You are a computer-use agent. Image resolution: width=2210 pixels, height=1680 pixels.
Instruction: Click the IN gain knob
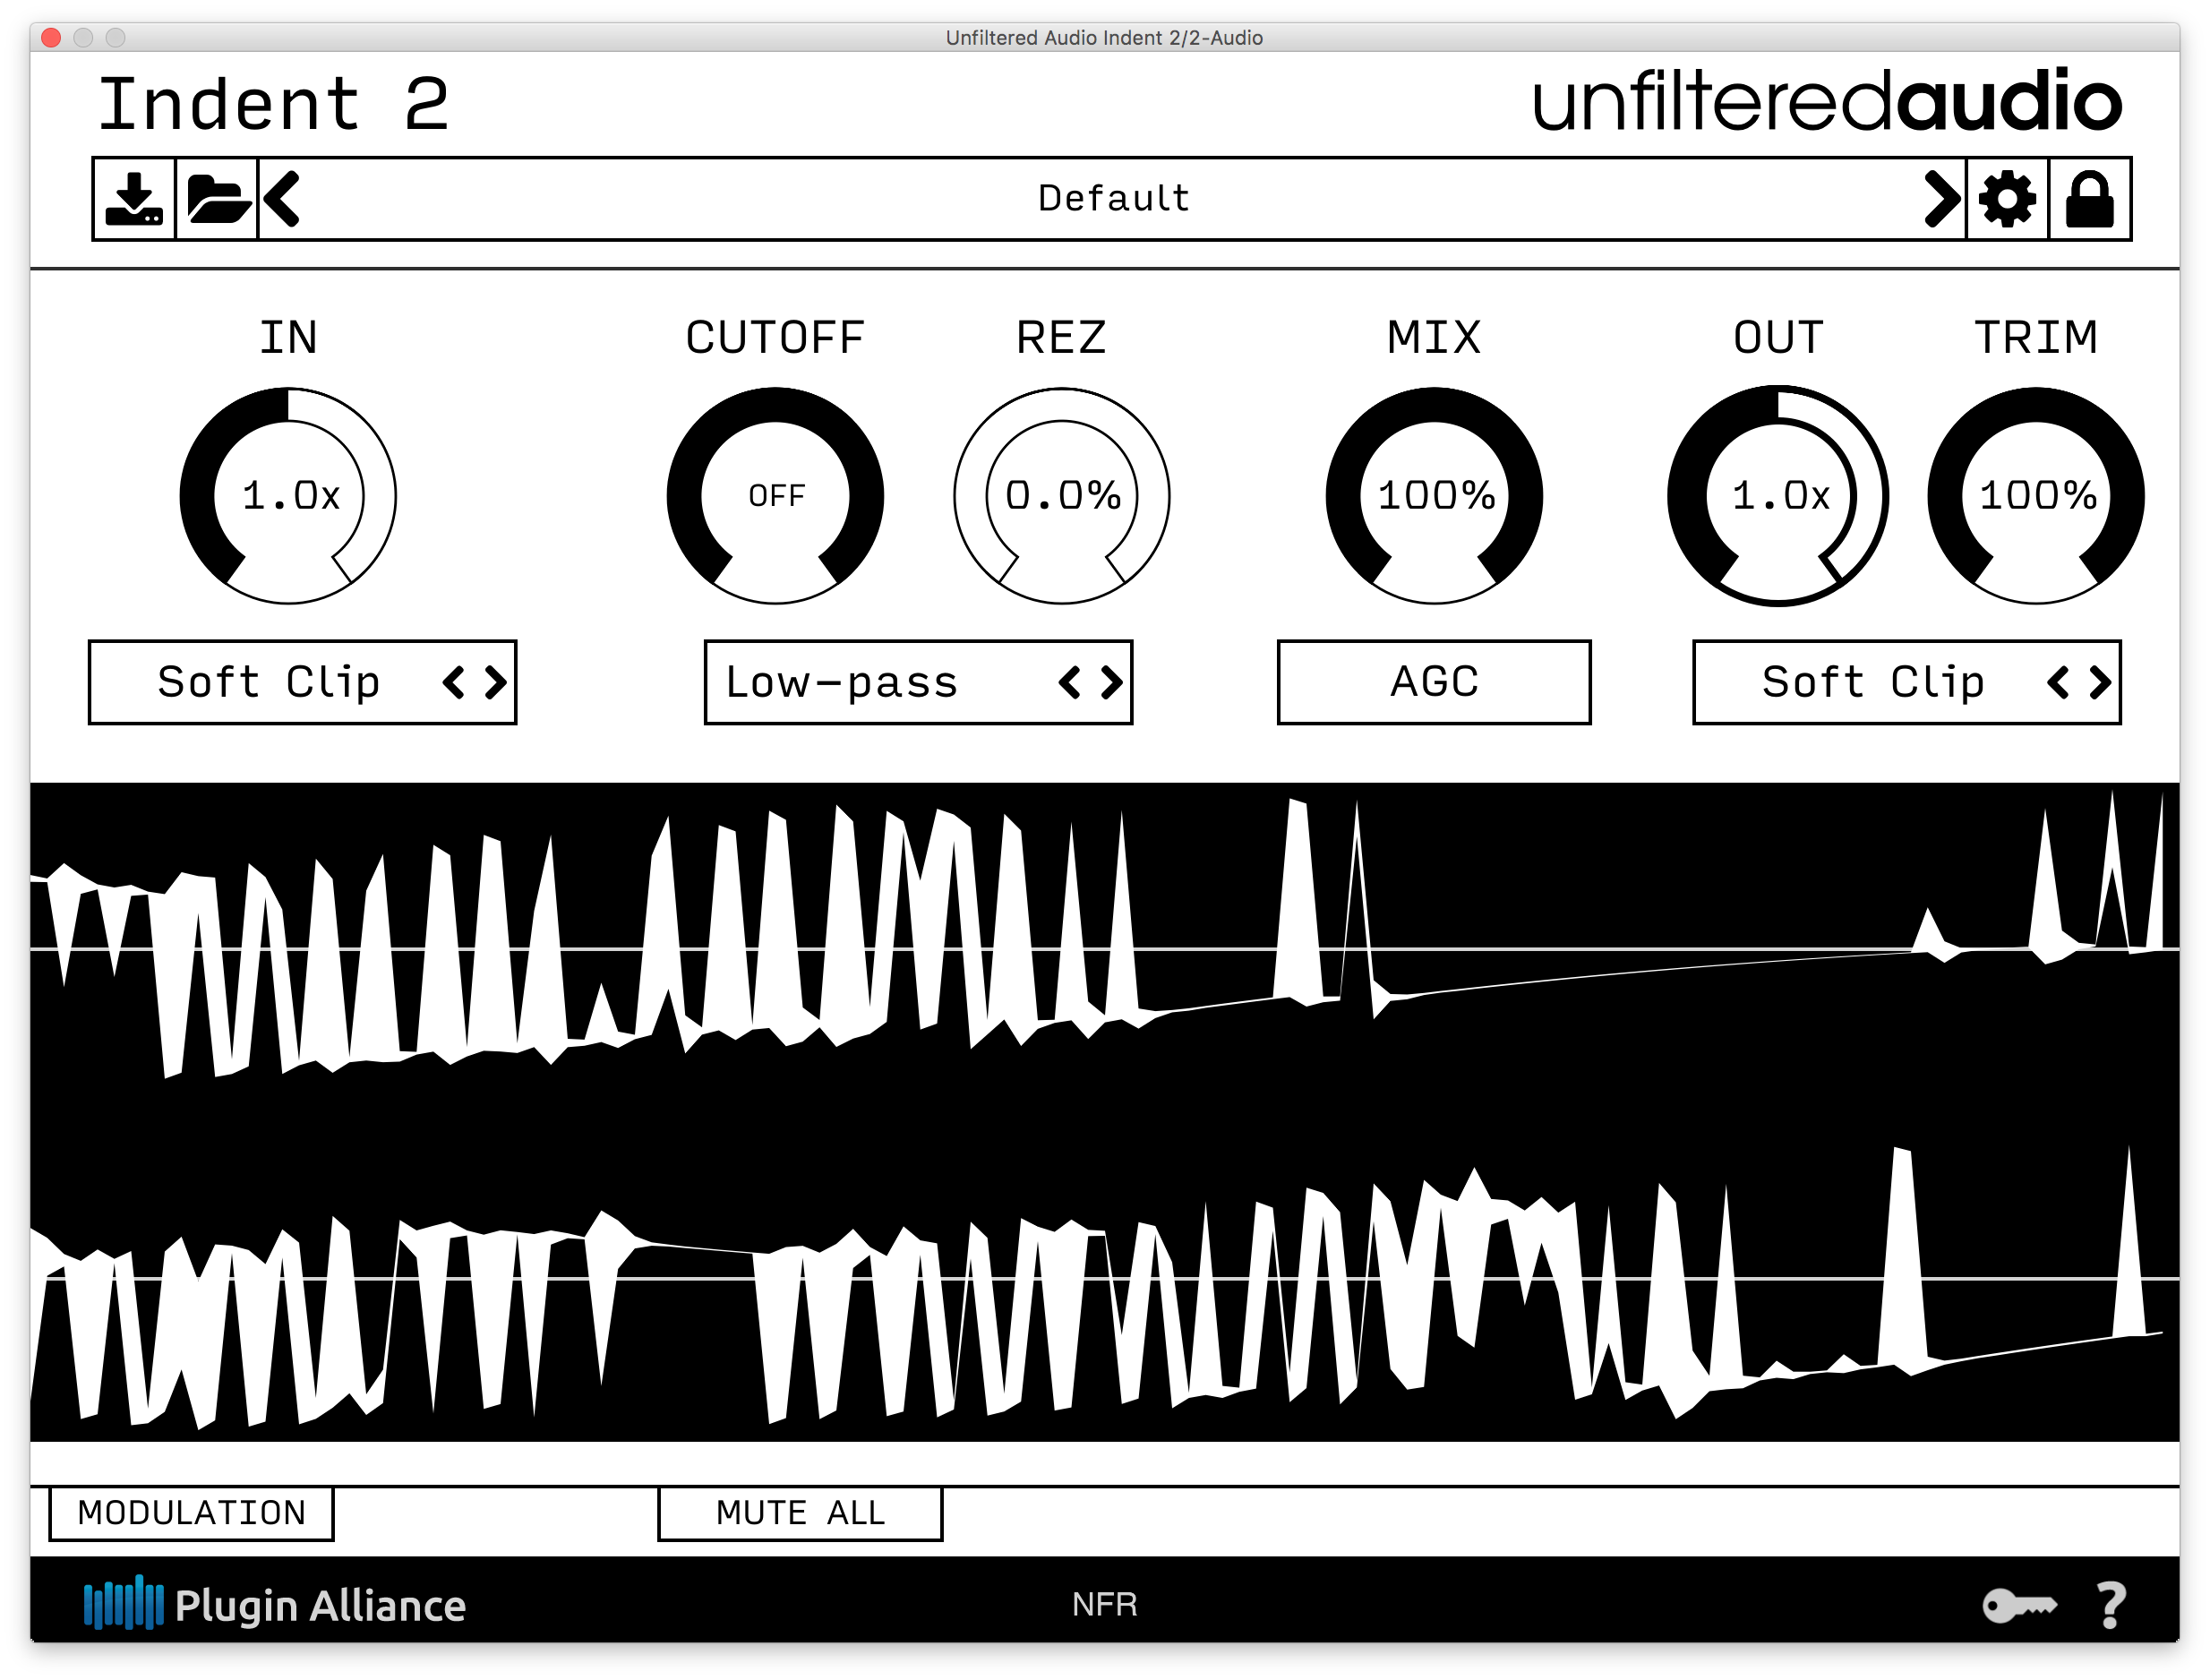pyautogui.click(x=288, y=496)
